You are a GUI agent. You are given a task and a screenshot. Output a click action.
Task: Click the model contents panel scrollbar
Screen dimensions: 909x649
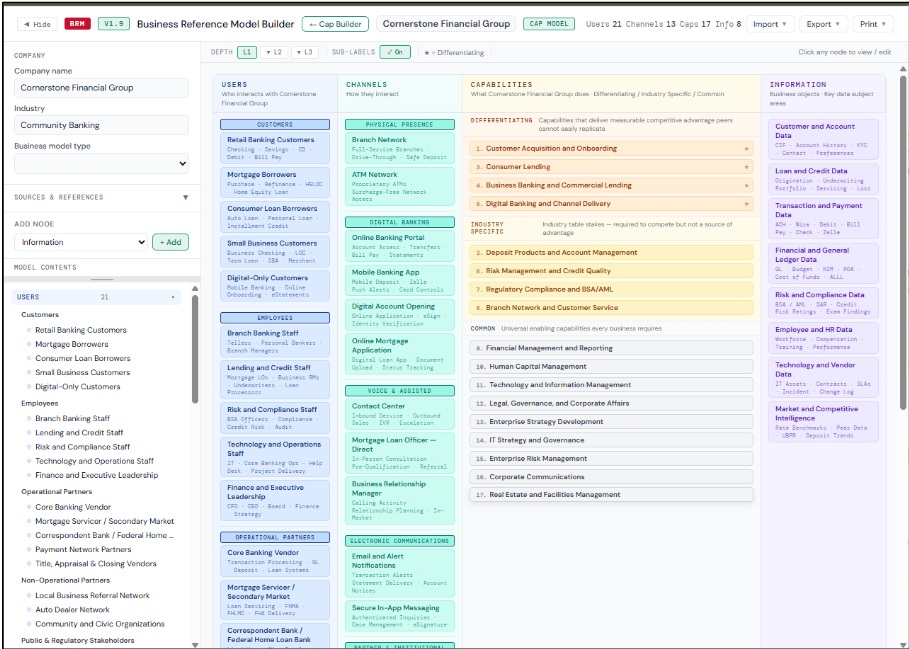195,349
